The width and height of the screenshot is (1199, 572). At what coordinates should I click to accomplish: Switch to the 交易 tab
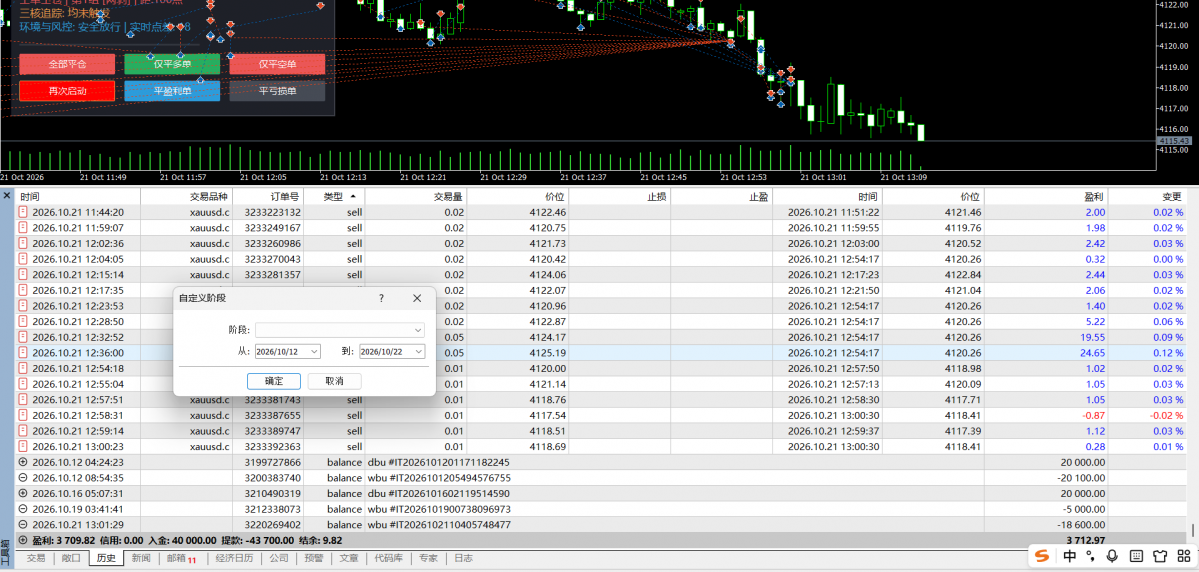(36, 558)
